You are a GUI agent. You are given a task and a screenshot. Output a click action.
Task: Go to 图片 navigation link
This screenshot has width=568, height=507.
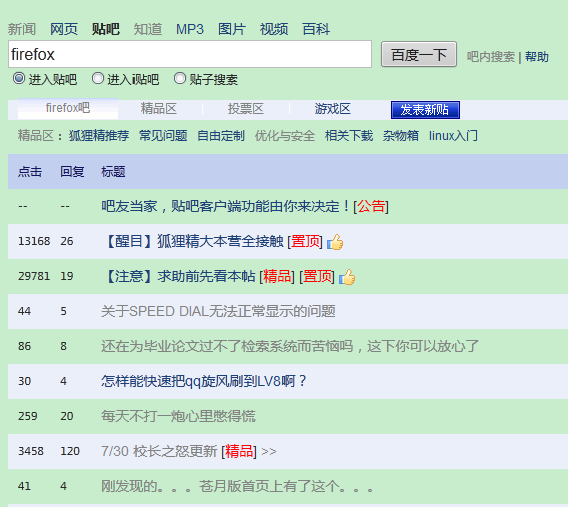(x=232, y=29)
